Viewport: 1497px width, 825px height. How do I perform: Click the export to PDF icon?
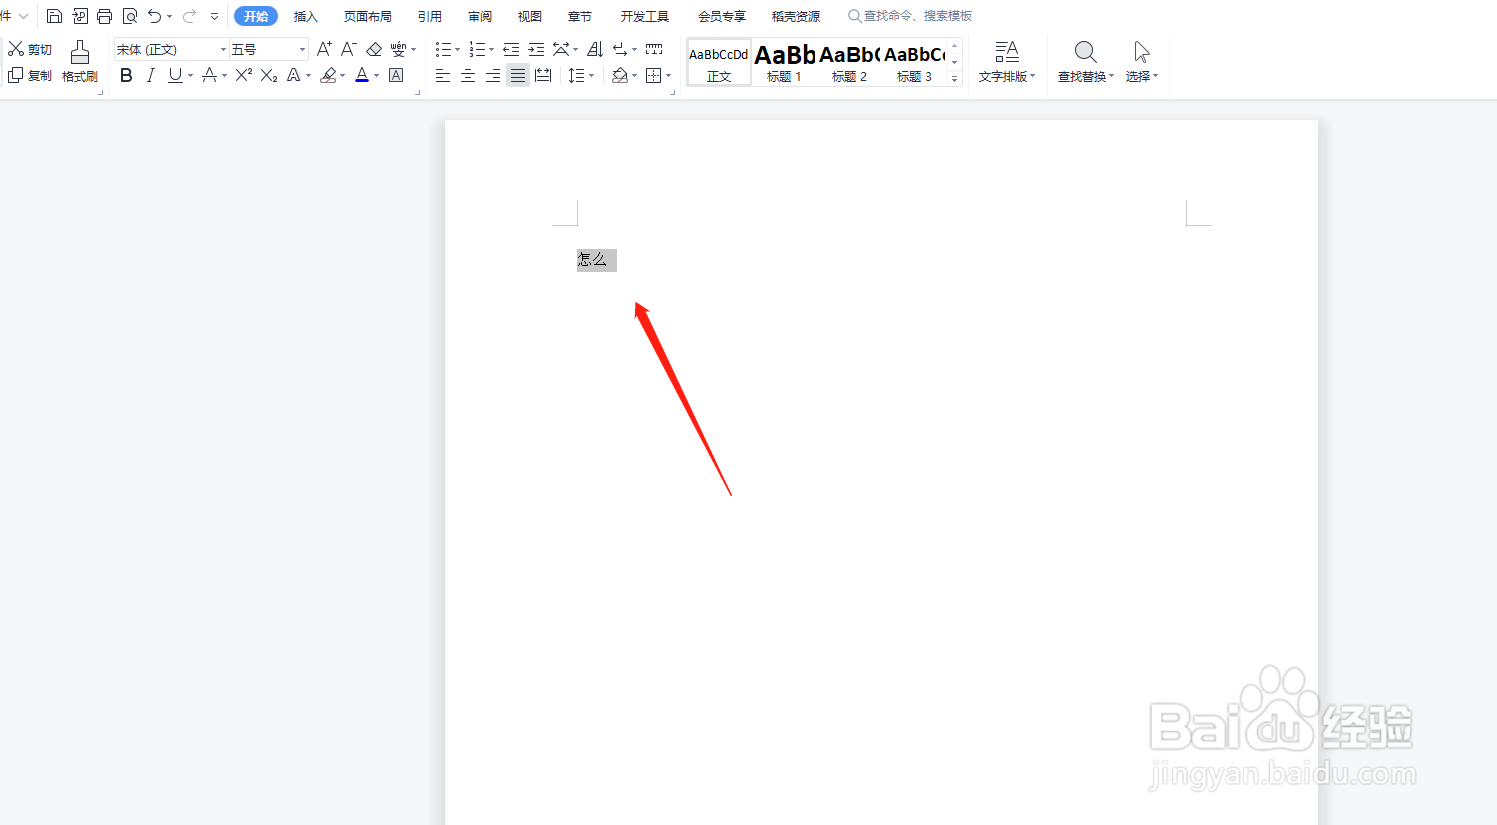point(80,16)
